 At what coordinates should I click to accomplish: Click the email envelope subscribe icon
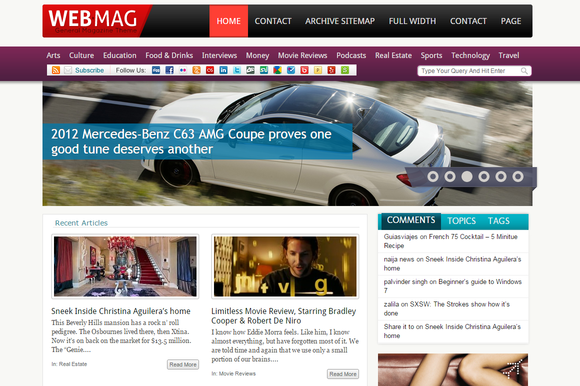tap(68, 70)
